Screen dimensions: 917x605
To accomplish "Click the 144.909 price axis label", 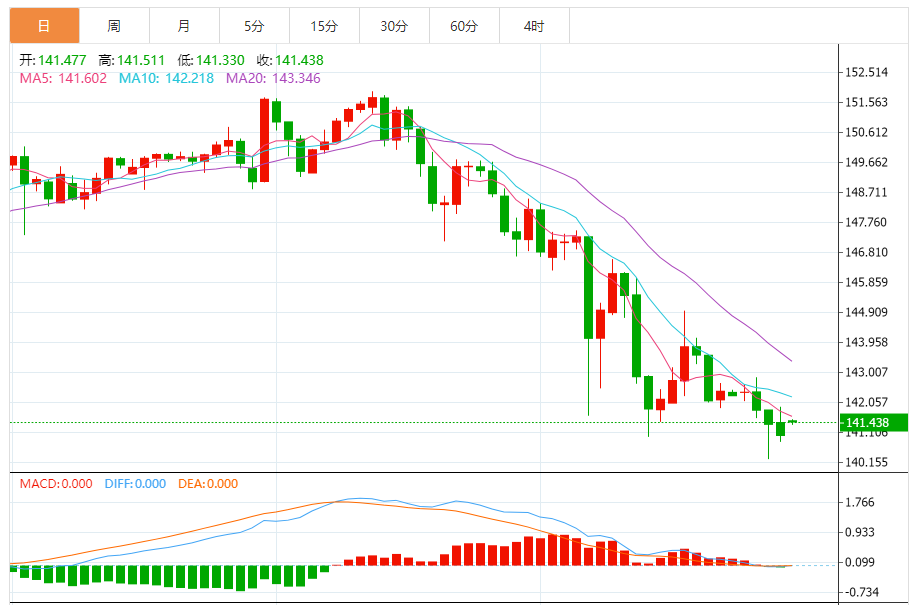I will 867,312.
